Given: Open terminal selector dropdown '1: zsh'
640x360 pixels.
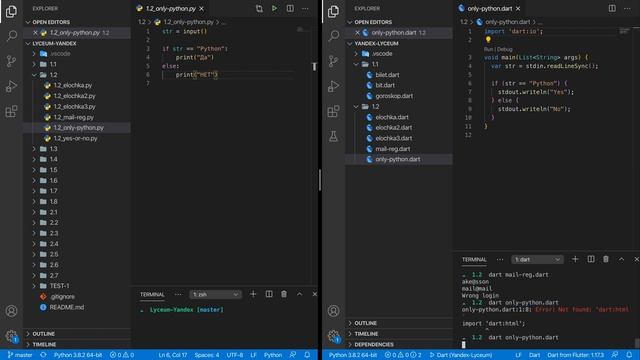Looking at the screenshot, I should tap(216, 294).
